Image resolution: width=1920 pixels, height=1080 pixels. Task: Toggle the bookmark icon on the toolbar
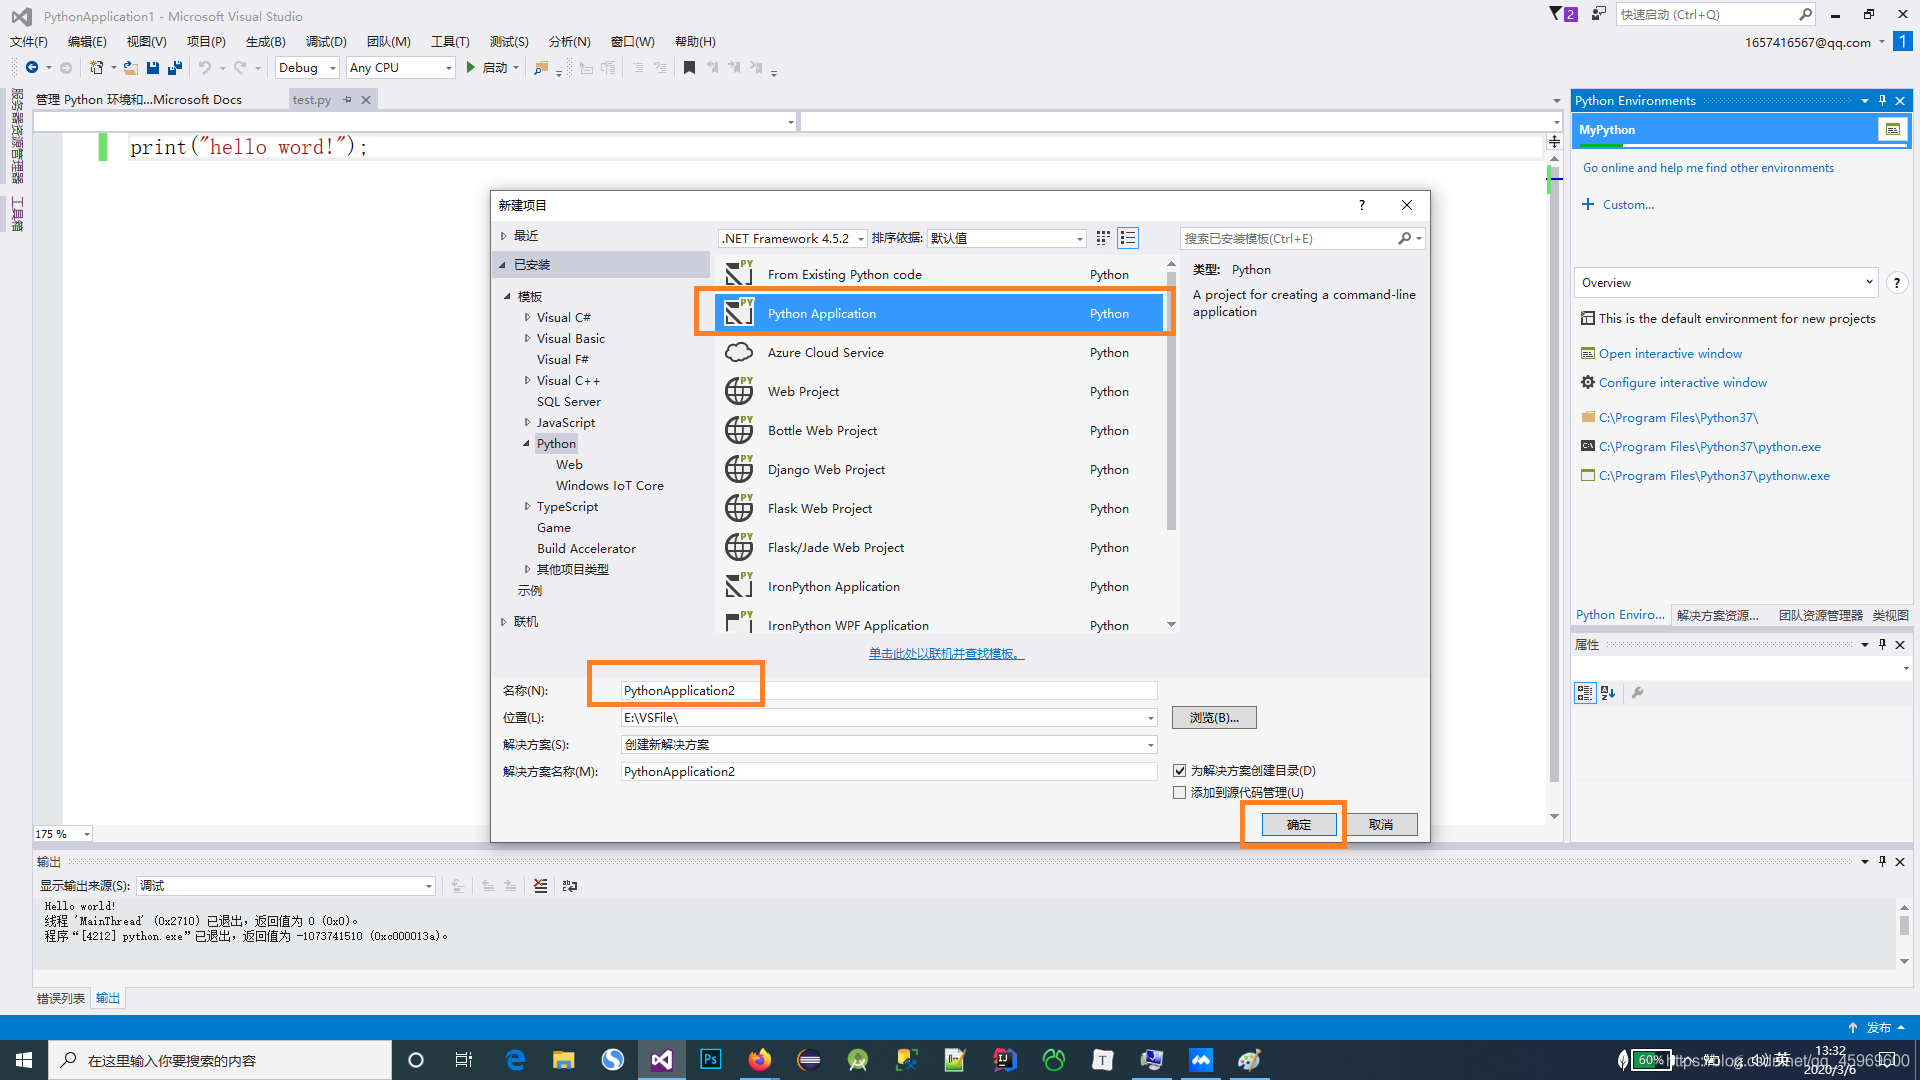(689, 67)
